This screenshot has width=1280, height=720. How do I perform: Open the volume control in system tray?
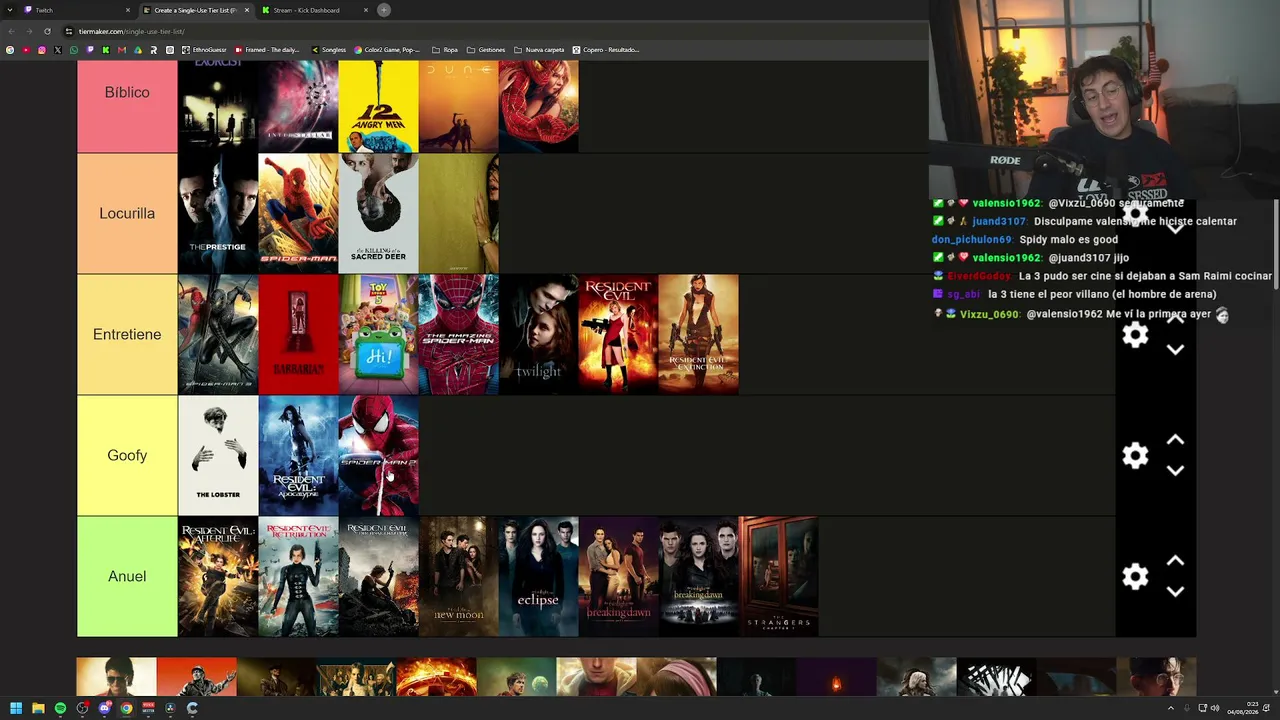[1215, 708]
